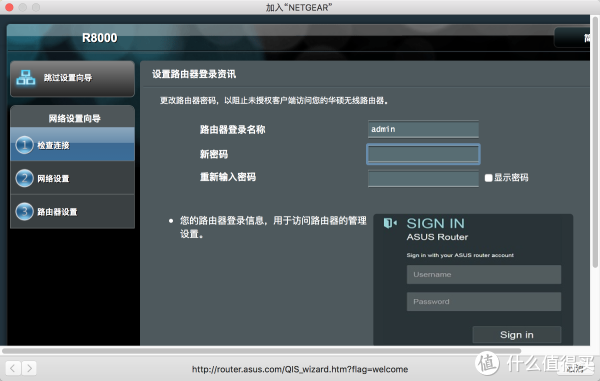600x381 pixels.
Task: Click the Password field in the sample
Action: (x=484, y=301)
